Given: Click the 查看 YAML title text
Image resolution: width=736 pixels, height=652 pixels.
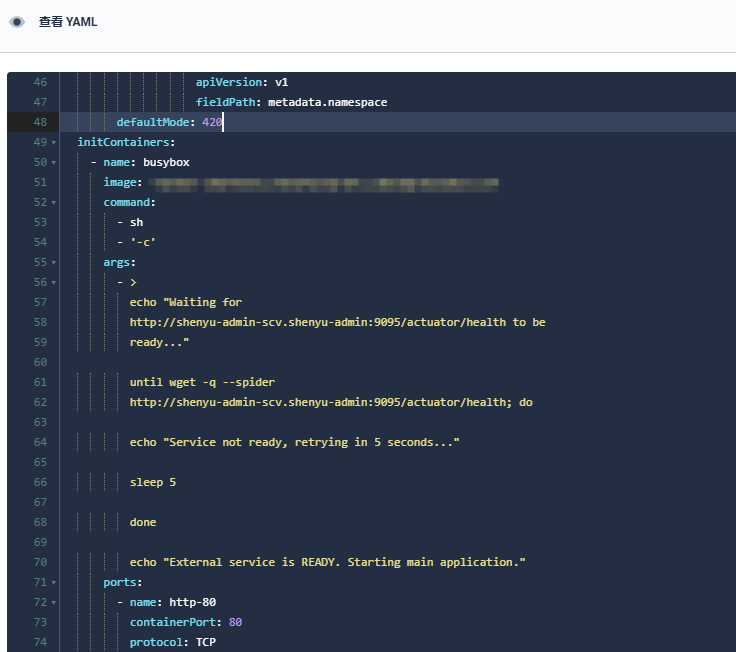Looking at the screenshot, I should (x=68, y=22).
